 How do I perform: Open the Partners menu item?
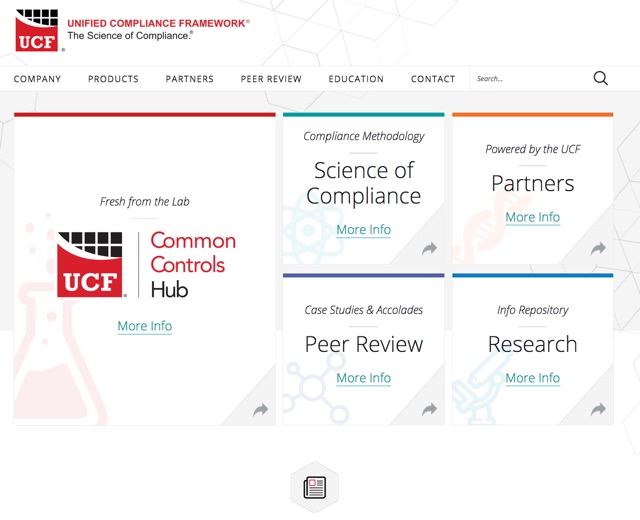coord(189,79)
